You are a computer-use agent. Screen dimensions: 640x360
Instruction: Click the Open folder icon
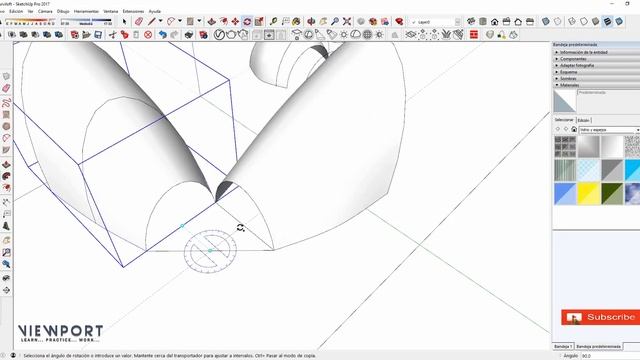[x=86, y=35]
